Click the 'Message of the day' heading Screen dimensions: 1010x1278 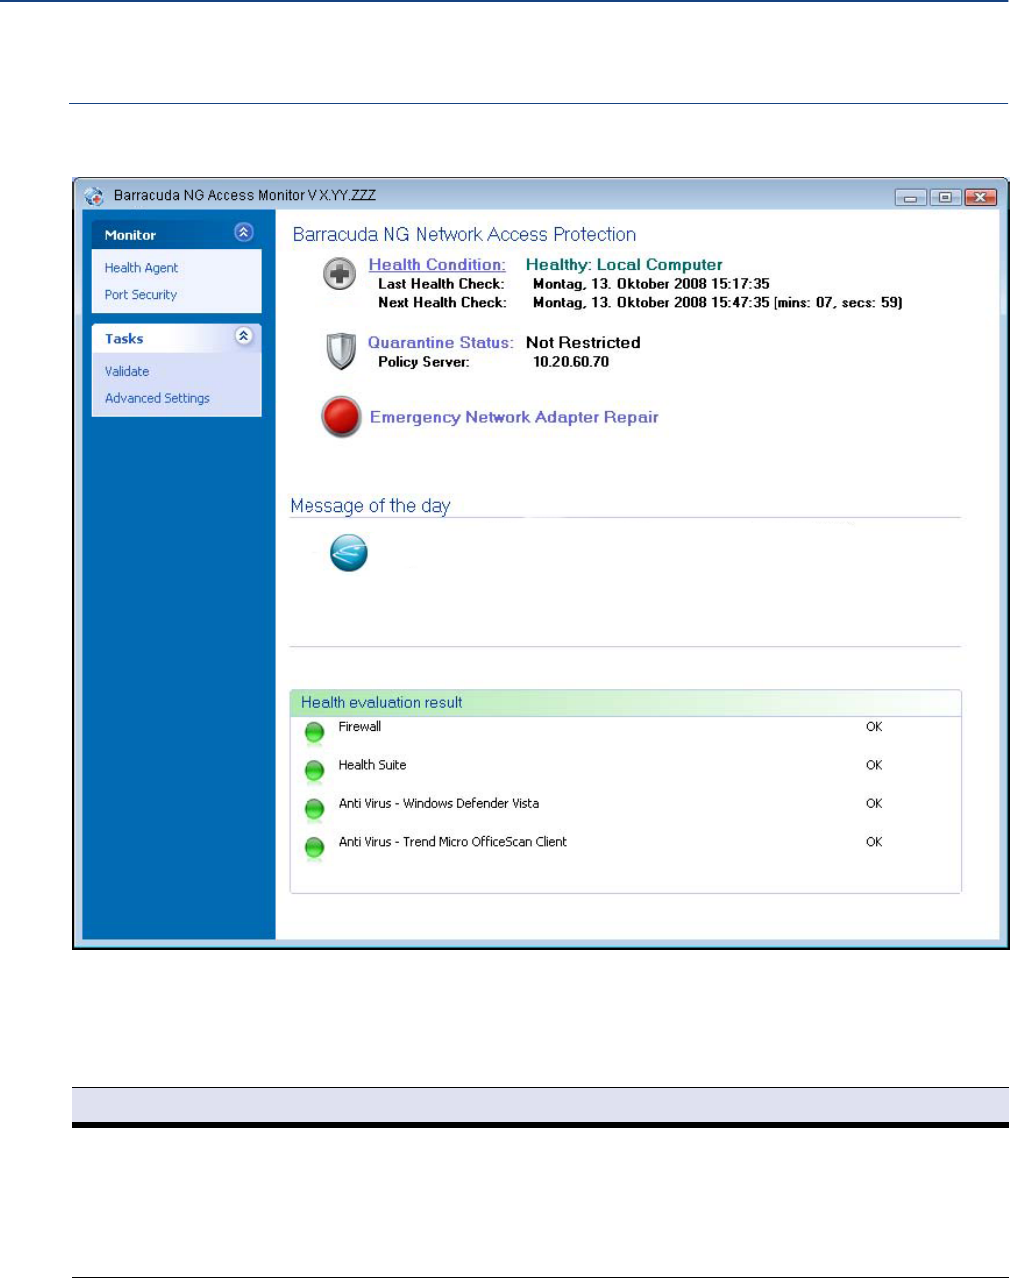[370, 506]
